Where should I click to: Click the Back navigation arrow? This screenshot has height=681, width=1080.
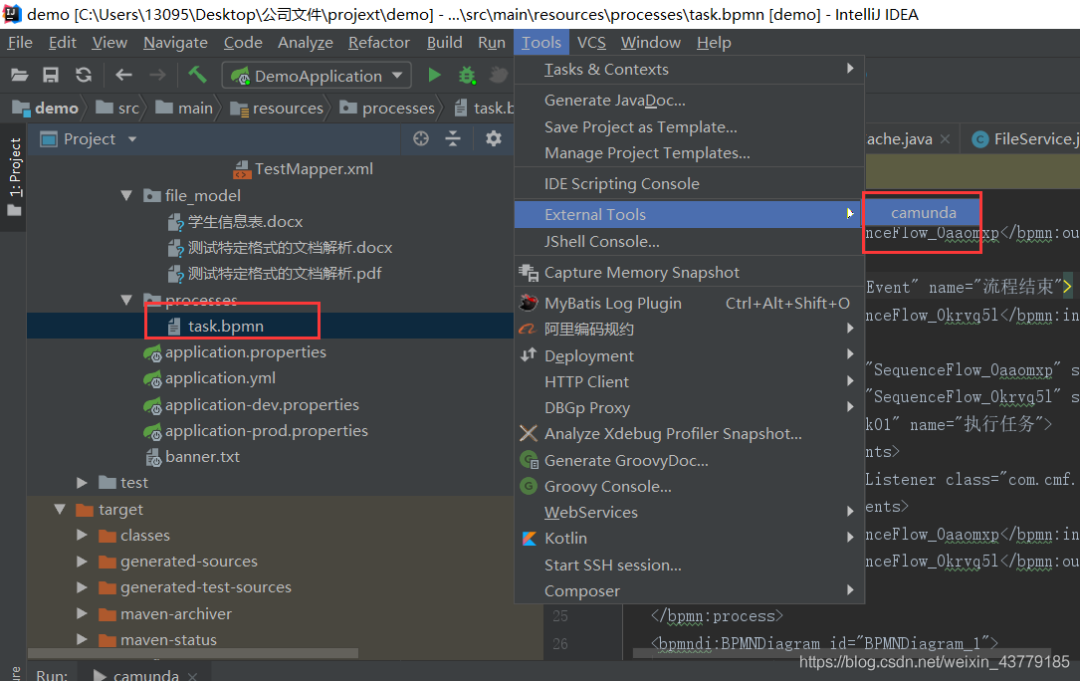pyautogui.click(x=123, y=75)
